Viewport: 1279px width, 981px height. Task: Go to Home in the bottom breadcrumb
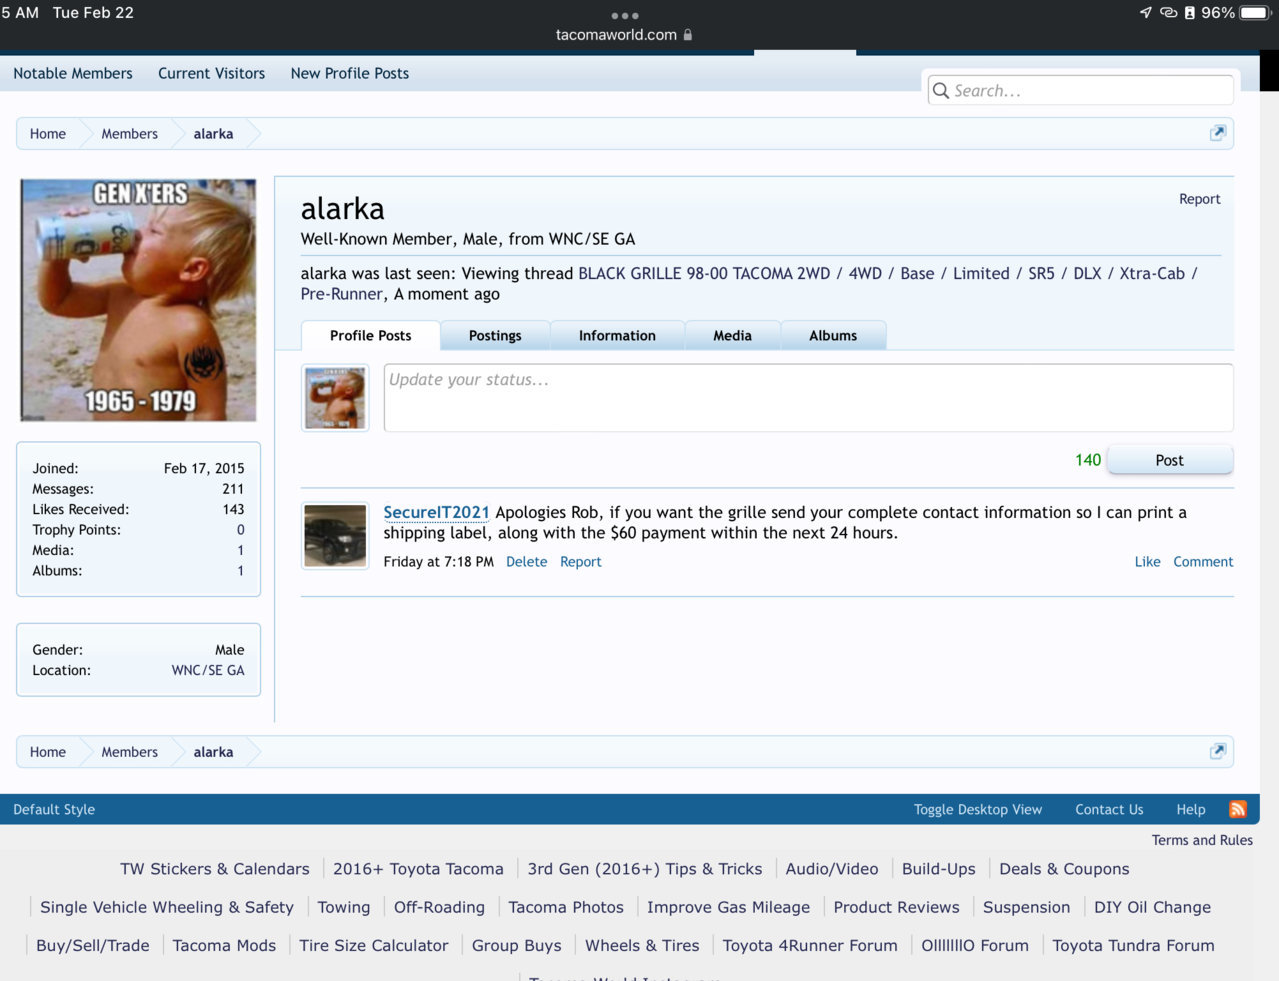coord(48,751)
